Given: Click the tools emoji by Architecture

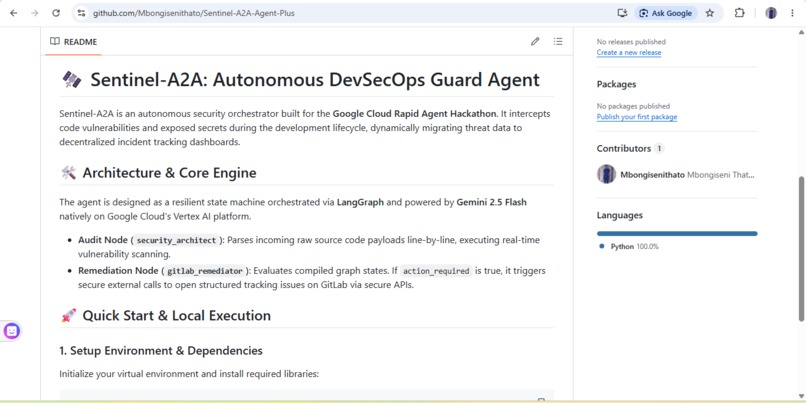Looking at the screenshot, I should [68, 173].
